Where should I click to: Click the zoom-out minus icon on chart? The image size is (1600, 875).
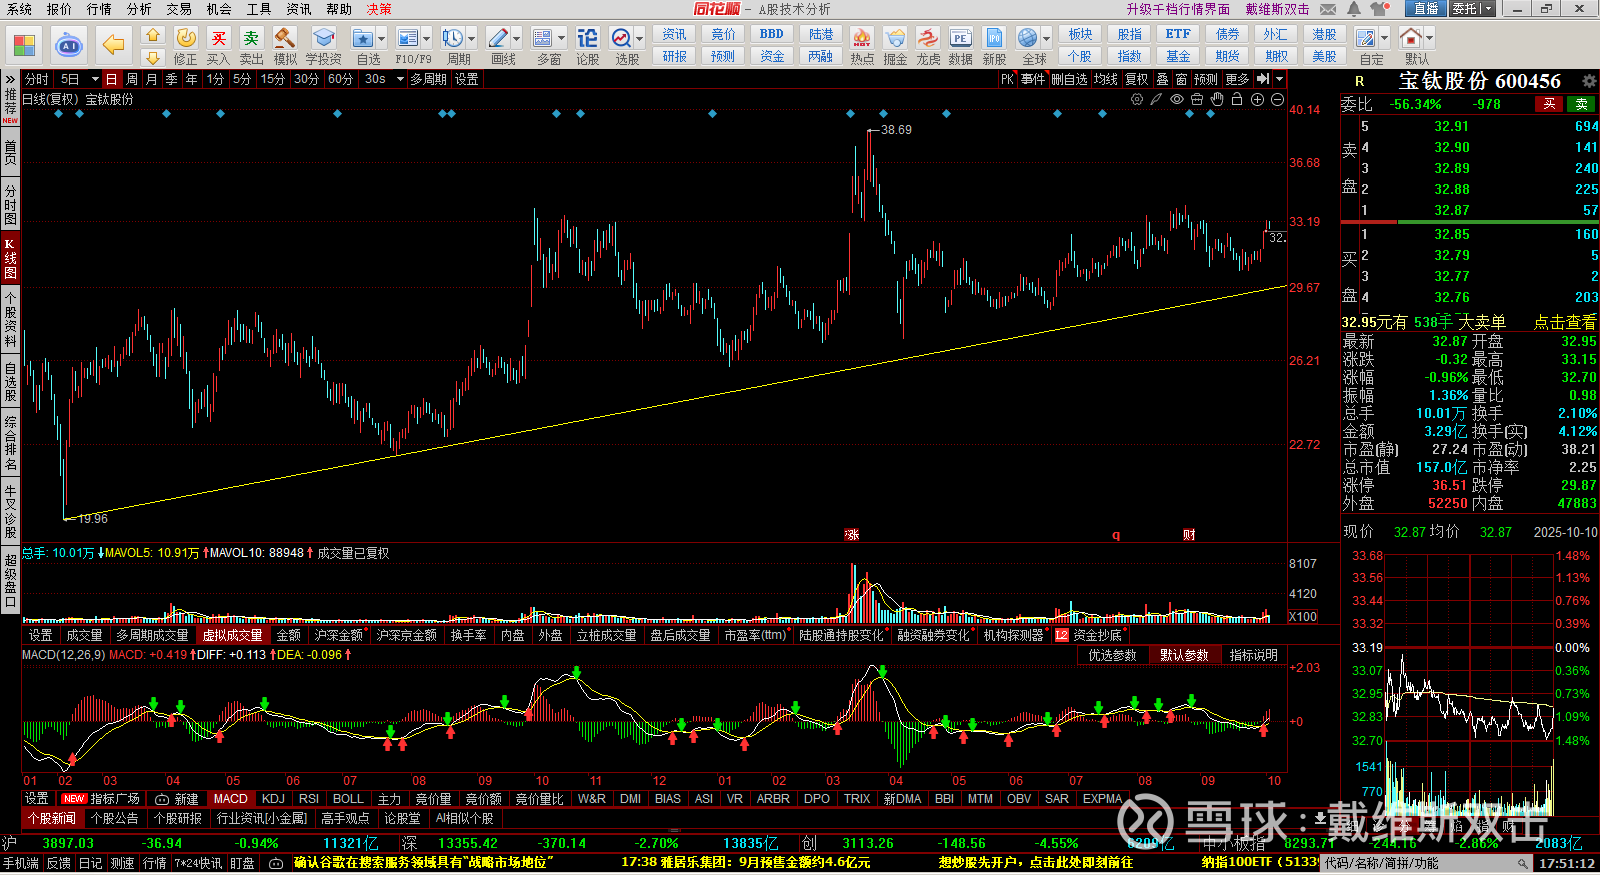click(1277, 100)
